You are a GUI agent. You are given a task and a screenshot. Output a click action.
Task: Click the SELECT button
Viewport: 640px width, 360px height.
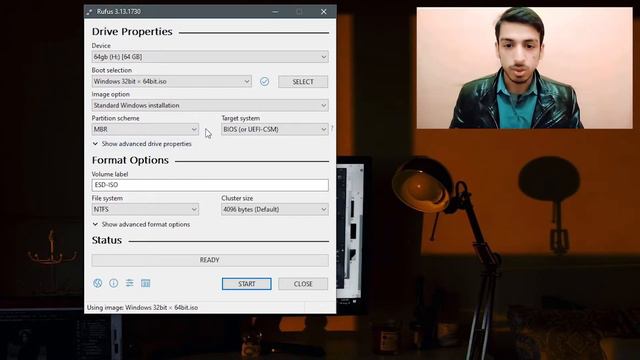click(x=303, y=82)
